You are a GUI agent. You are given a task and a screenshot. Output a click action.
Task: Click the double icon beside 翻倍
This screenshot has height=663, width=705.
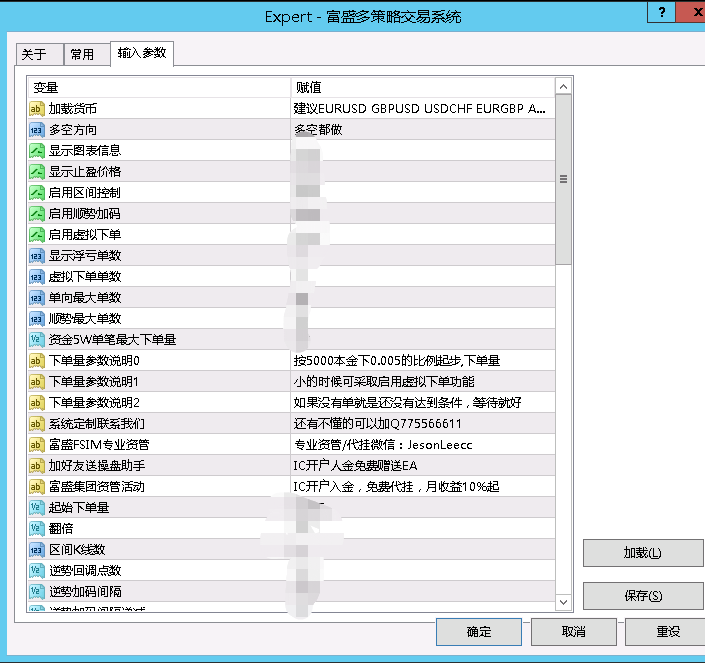point(37,529)
